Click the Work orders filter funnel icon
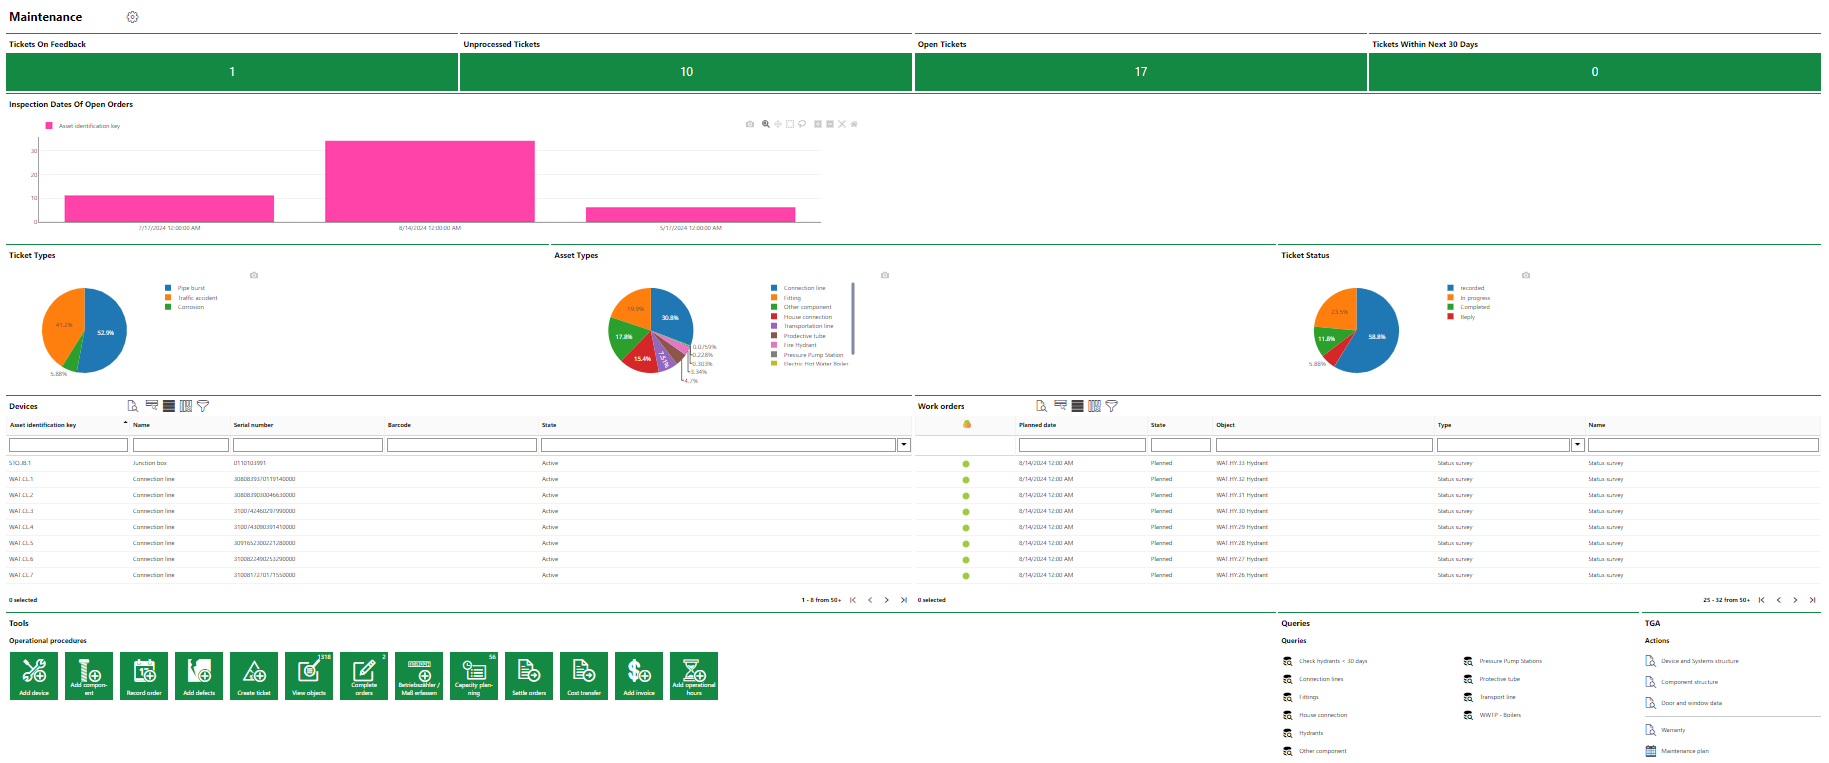Image resolution: width=1829 pixels, height=763 pixels. pyautogui.click(x=1111, y=406)
